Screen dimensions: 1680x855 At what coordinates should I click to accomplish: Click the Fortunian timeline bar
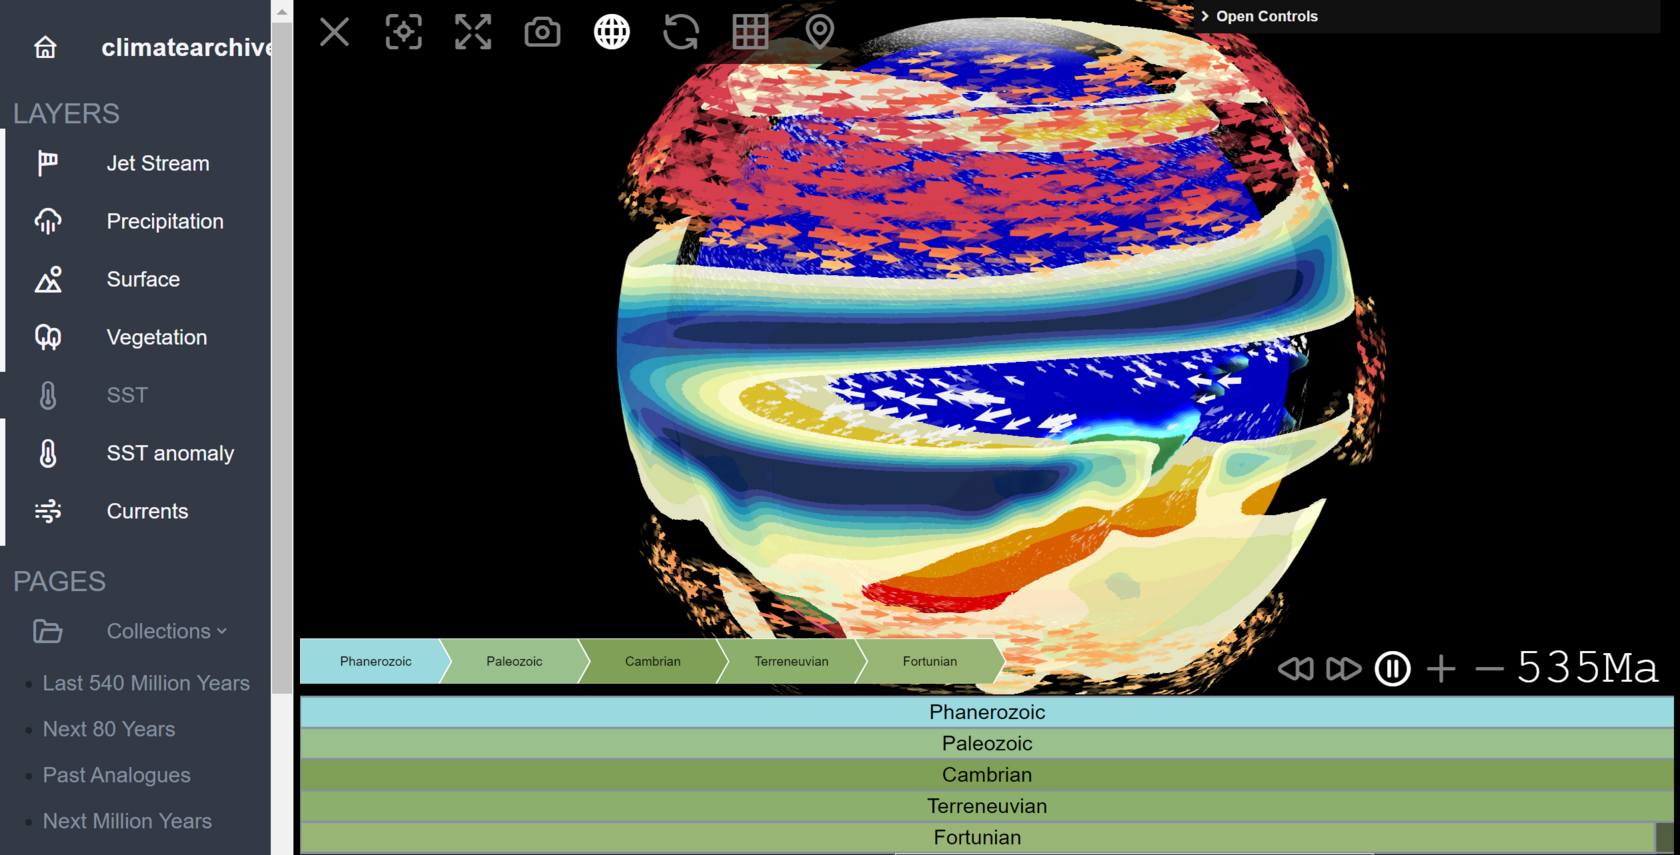tap(976, 837)
